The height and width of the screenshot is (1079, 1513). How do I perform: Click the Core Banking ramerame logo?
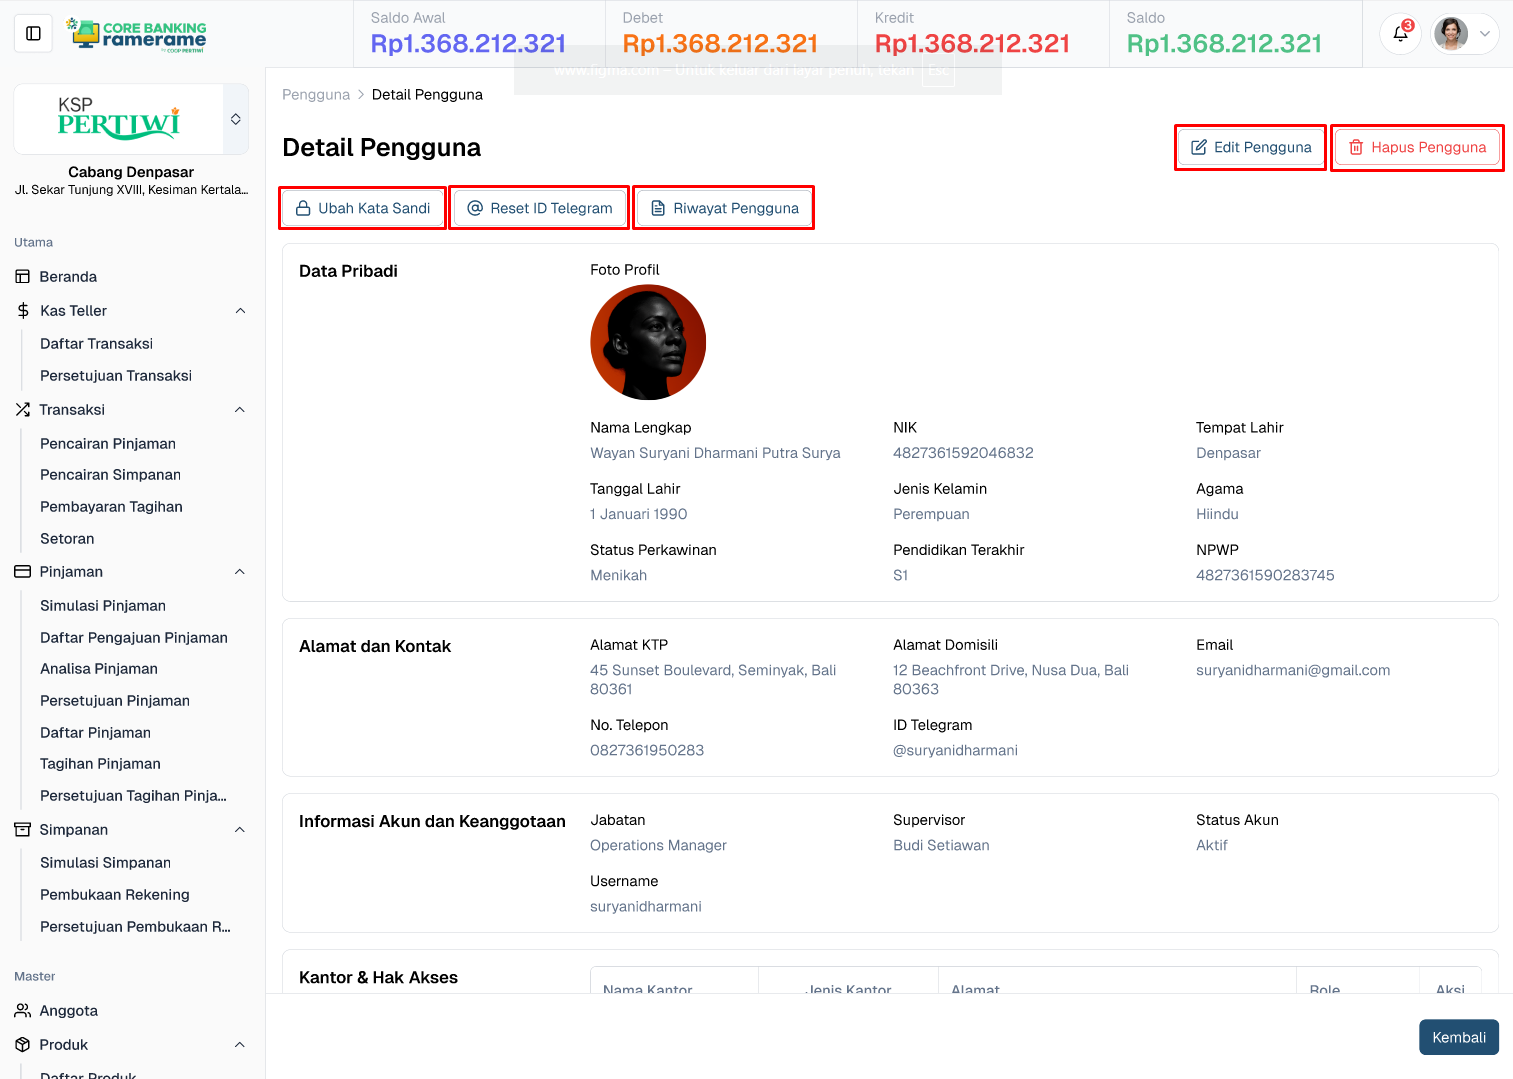pyautogui.click(x=136, y=33)
